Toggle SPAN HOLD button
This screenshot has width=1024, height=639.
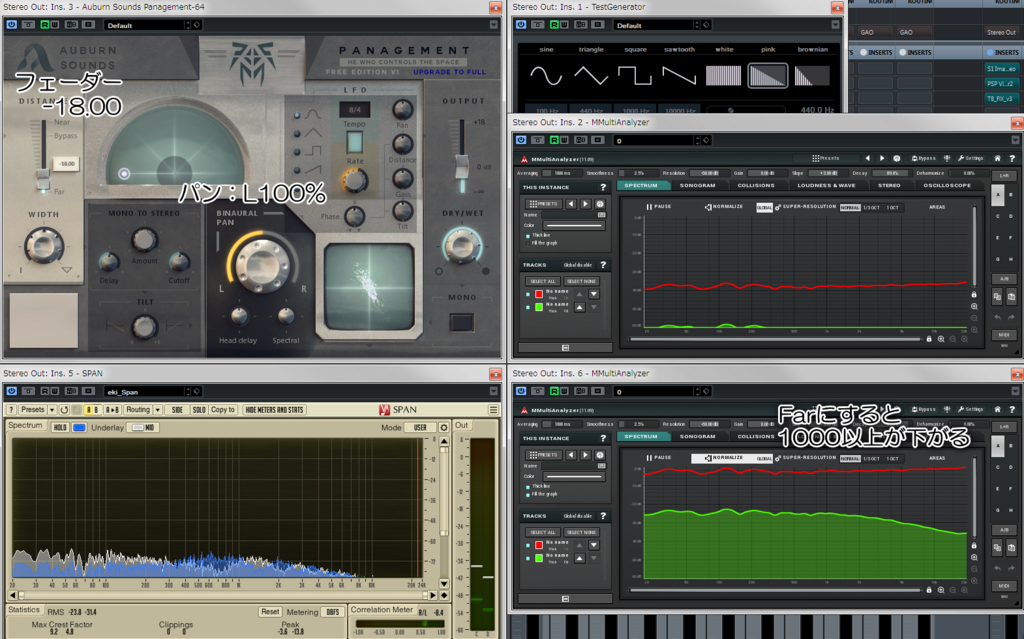(x=60, y=427)
